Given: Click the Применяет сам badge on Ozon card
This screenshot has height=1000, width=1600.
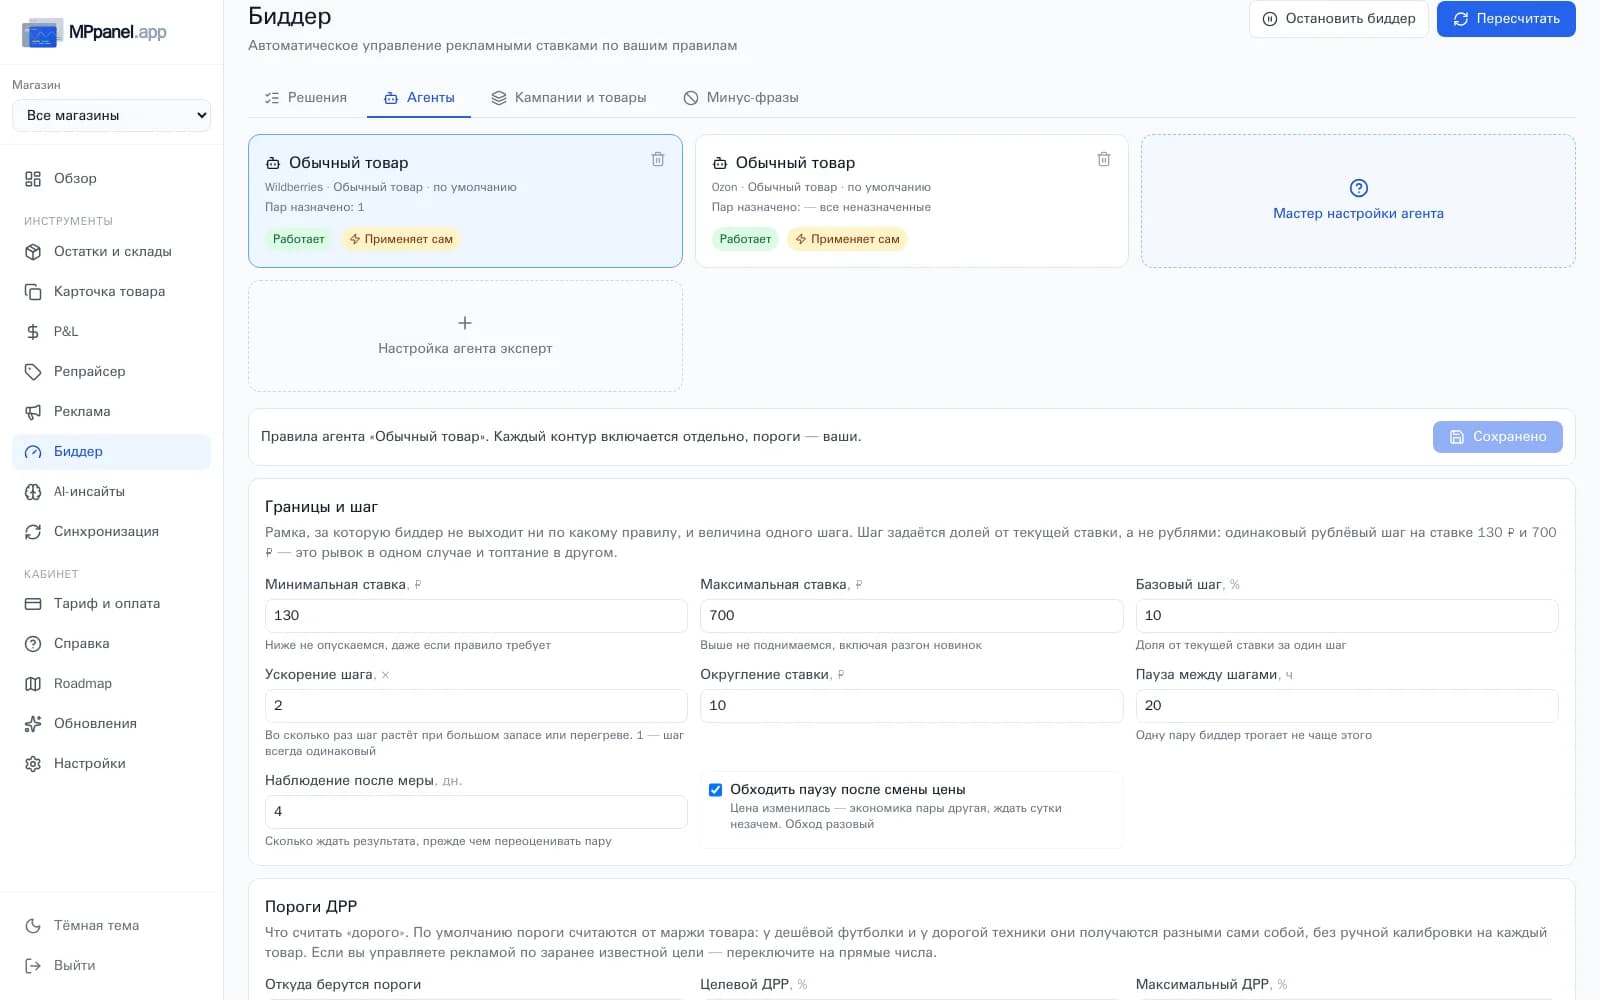Looking at the screenshot, I should click(x=847, y=239).
